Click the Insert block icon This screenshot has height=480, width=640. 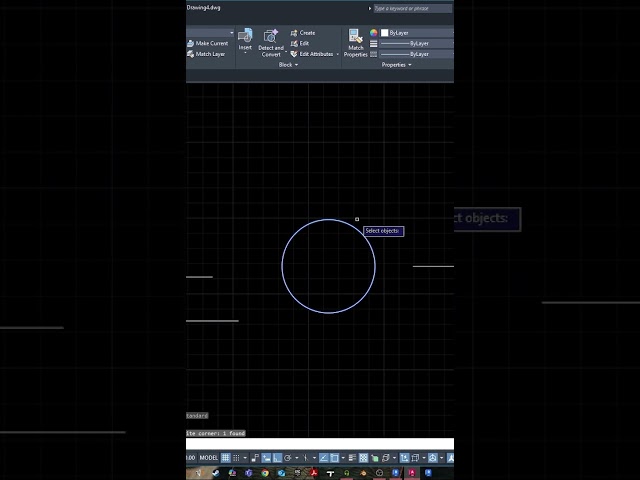tap(245, 35)
